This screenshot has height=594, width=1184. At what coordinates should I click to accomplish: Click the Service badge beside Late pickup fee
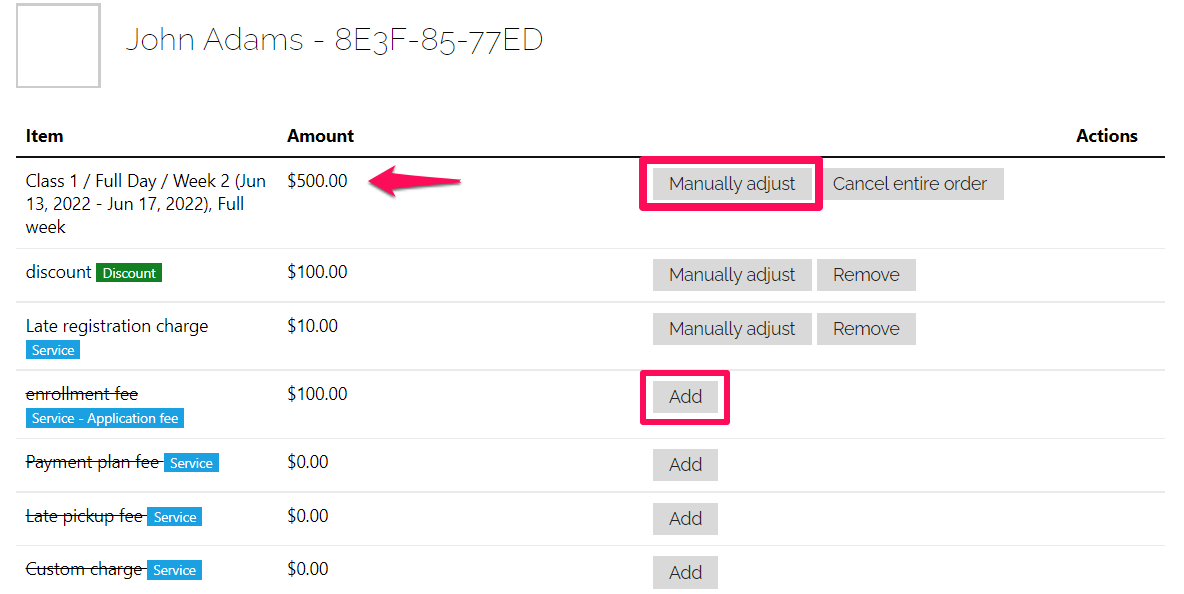pos(174,517)
